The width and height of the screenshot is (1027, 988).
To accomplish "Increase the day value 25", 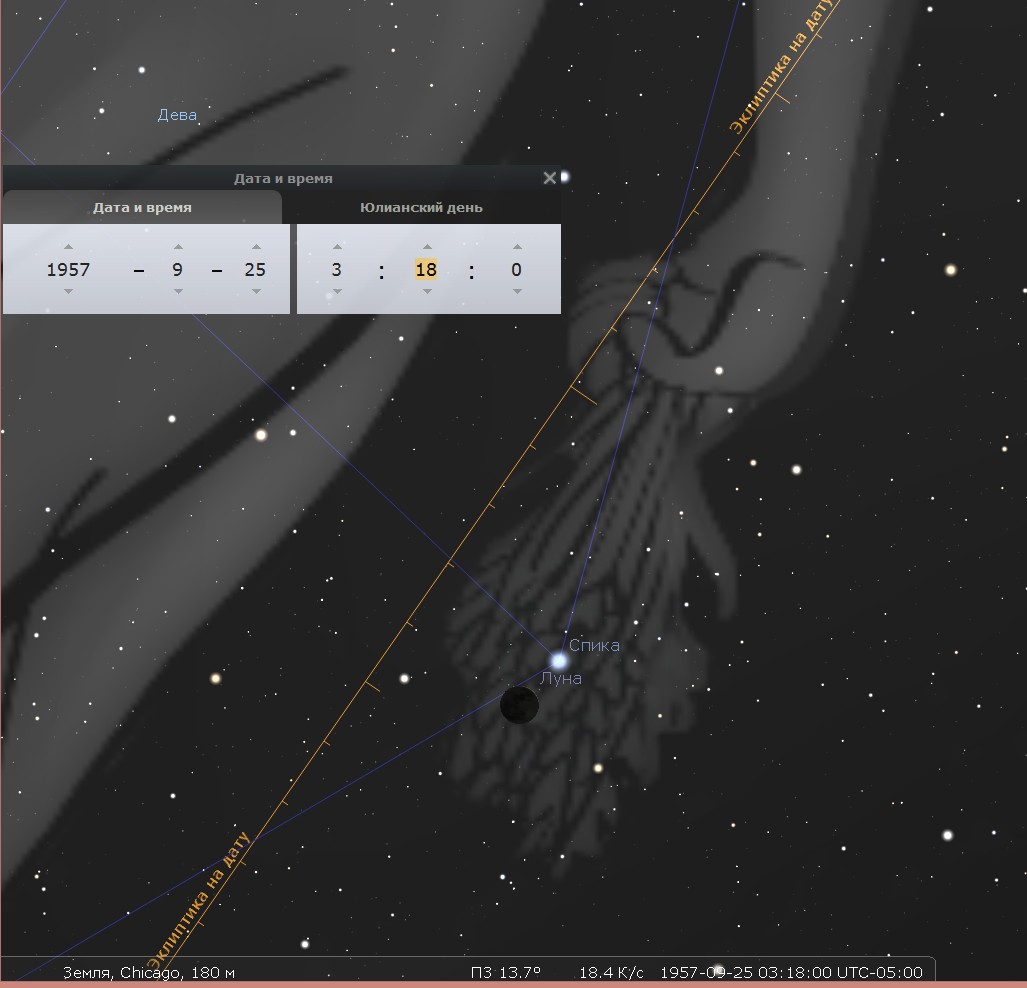I will pyautogui.click(x=256, y=247).
